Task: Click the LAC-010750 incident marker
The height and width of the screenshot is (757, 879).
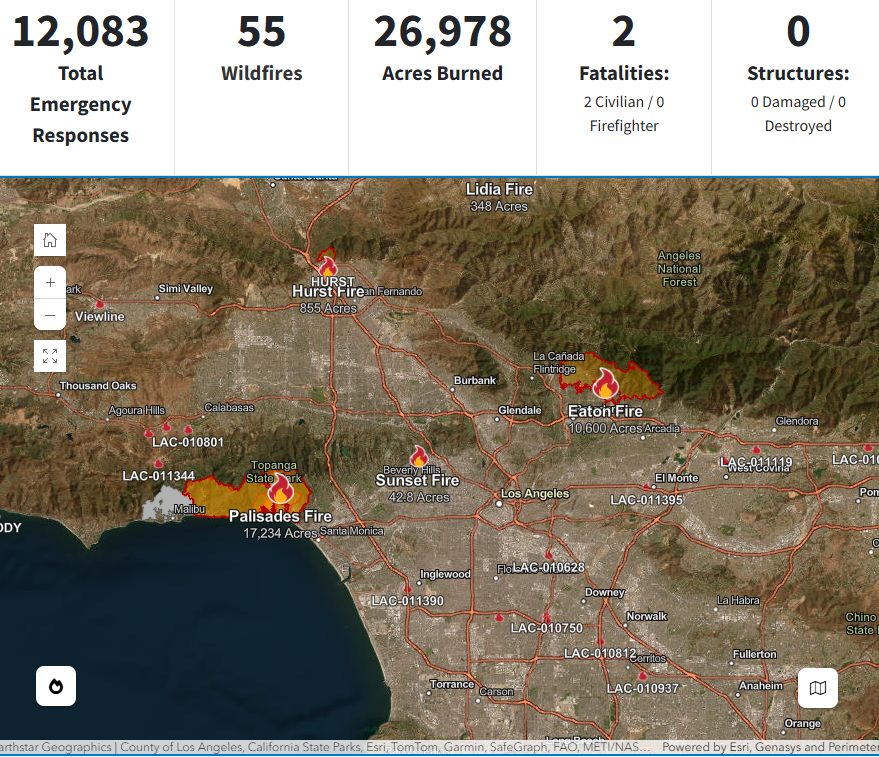Action: 546,615
